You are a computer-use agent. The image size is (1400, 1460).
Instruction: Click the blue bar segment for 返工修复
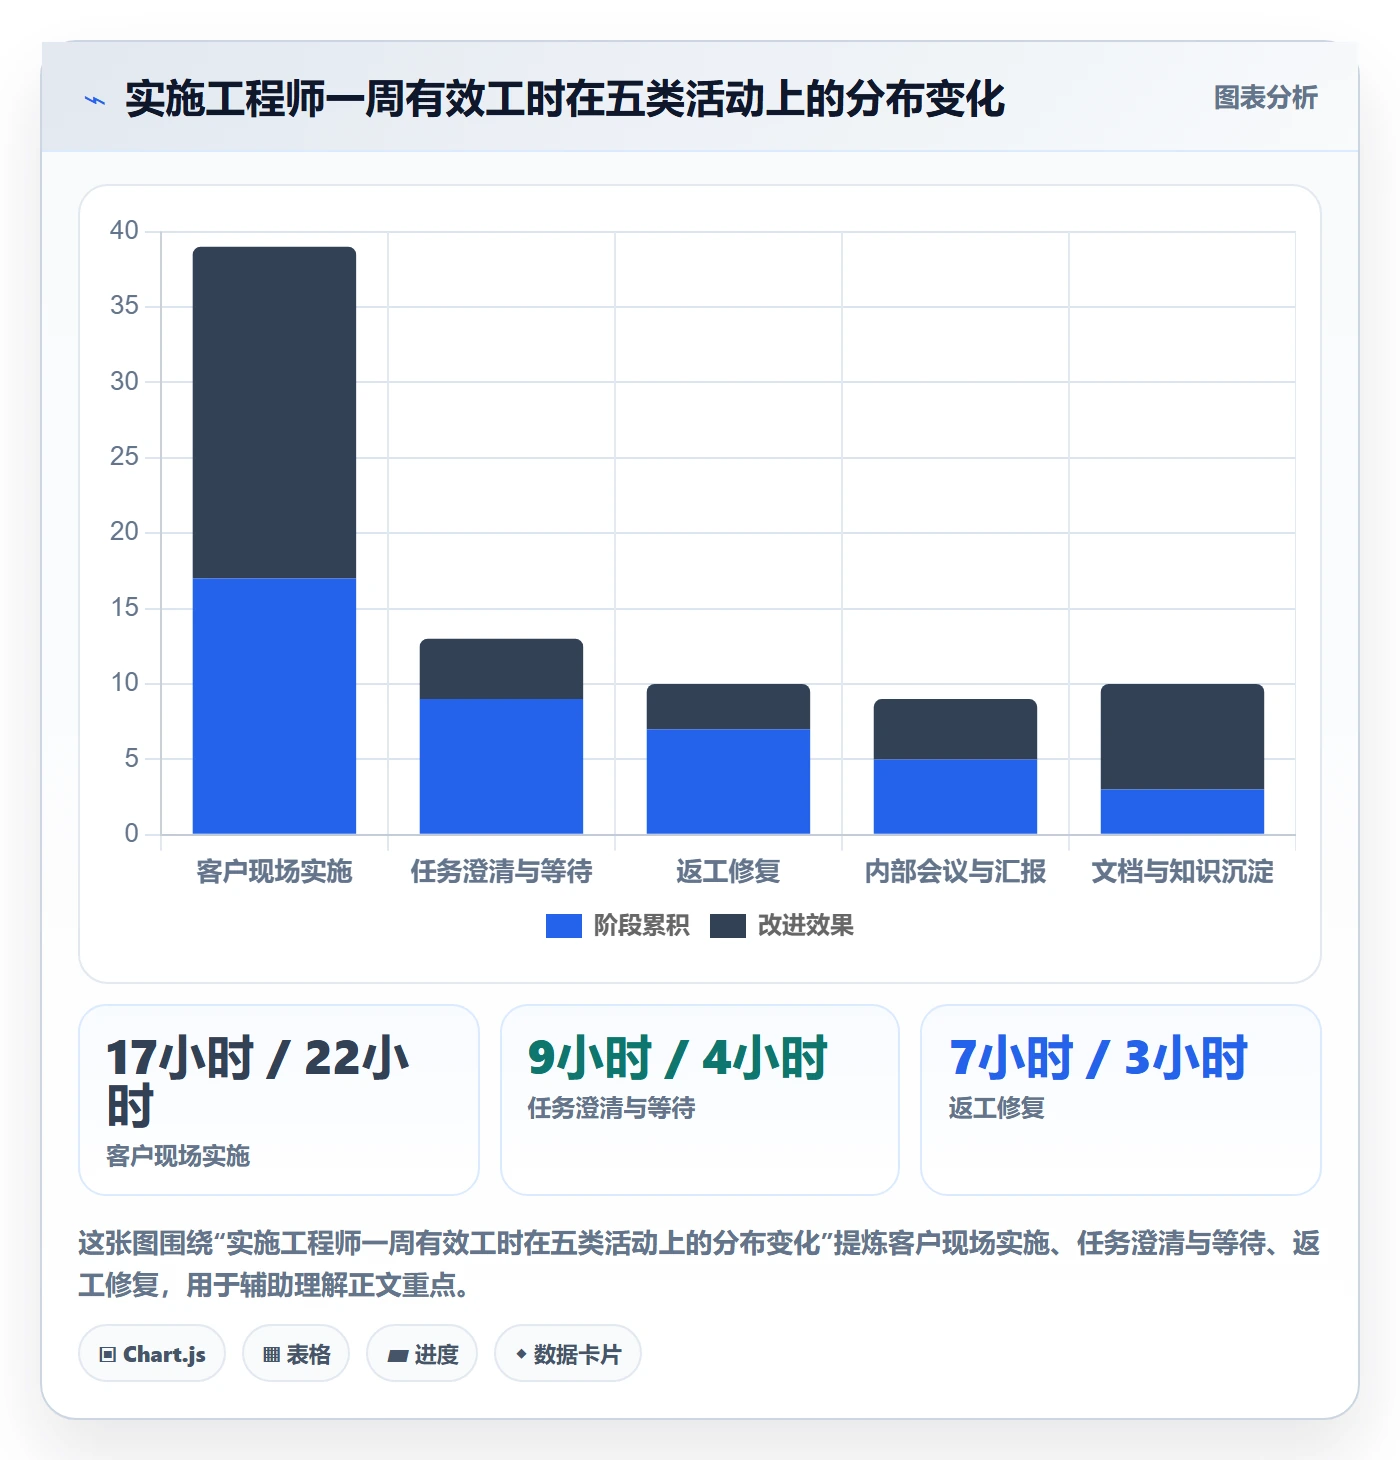click(728, 781)
